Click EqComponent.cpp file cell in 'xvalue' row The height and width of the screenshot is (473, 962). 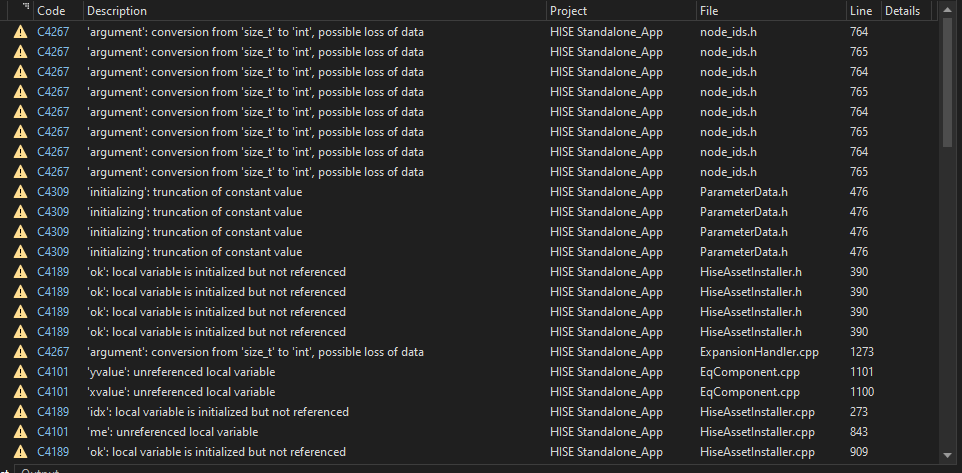click(x=750, y=392)
